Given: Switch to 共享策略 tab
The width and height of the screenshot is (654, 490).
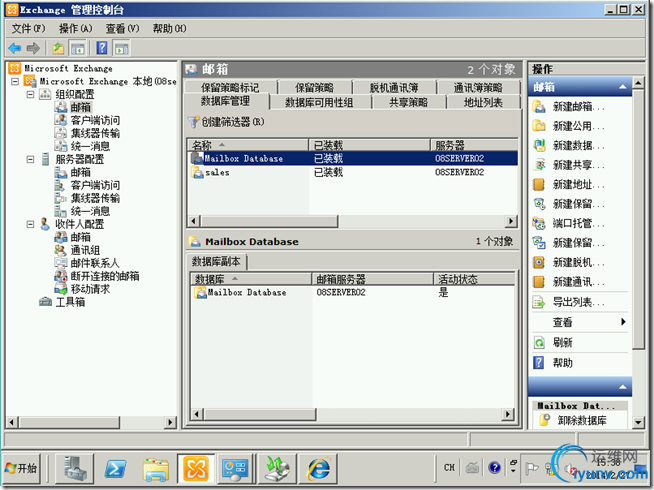Looking at the screenshot, I should pyautogui.click(x=409, y=102).
